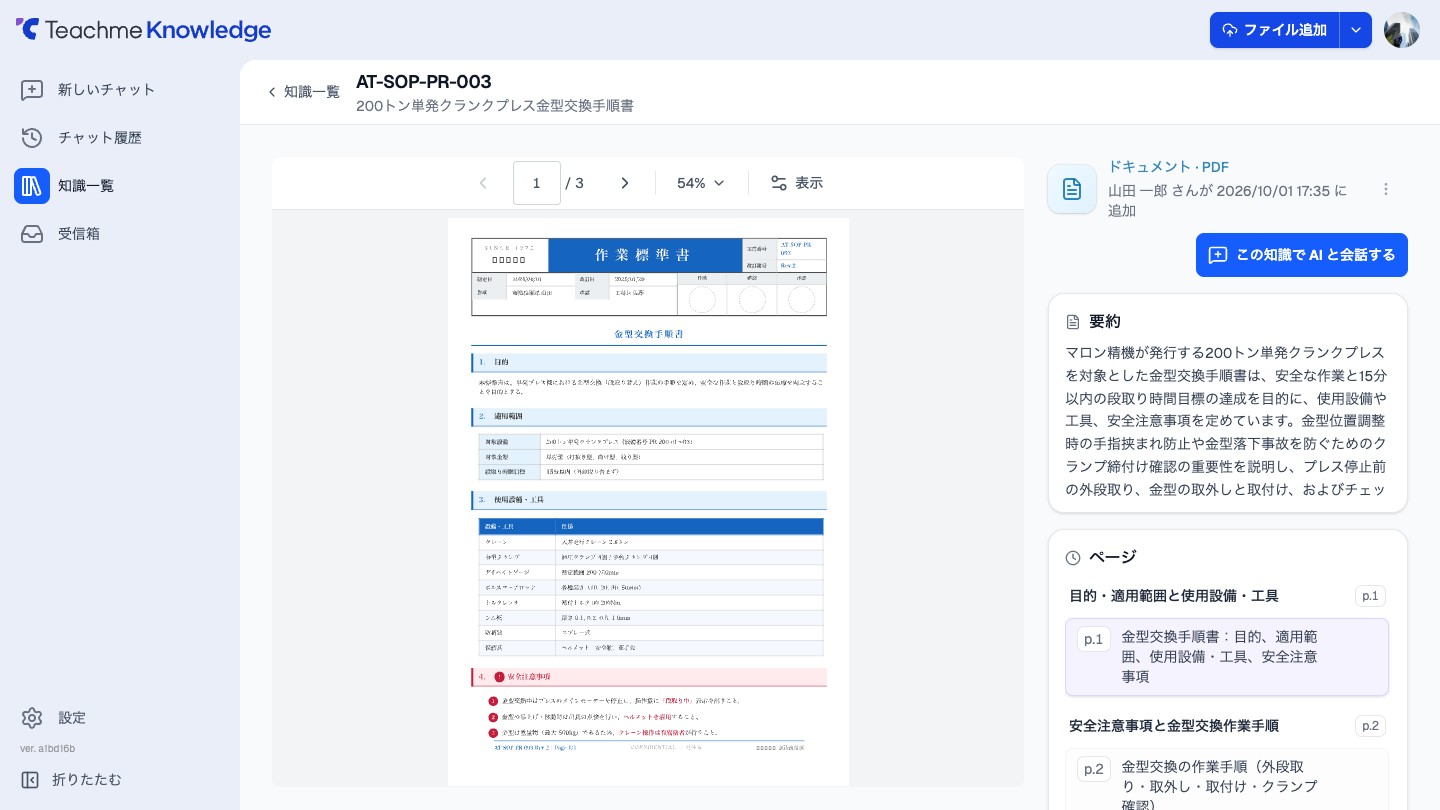This screenshot has width=1440, height=810.
Task: Click ドキュメント・PDF label
Action: [x=1168, y=167]
